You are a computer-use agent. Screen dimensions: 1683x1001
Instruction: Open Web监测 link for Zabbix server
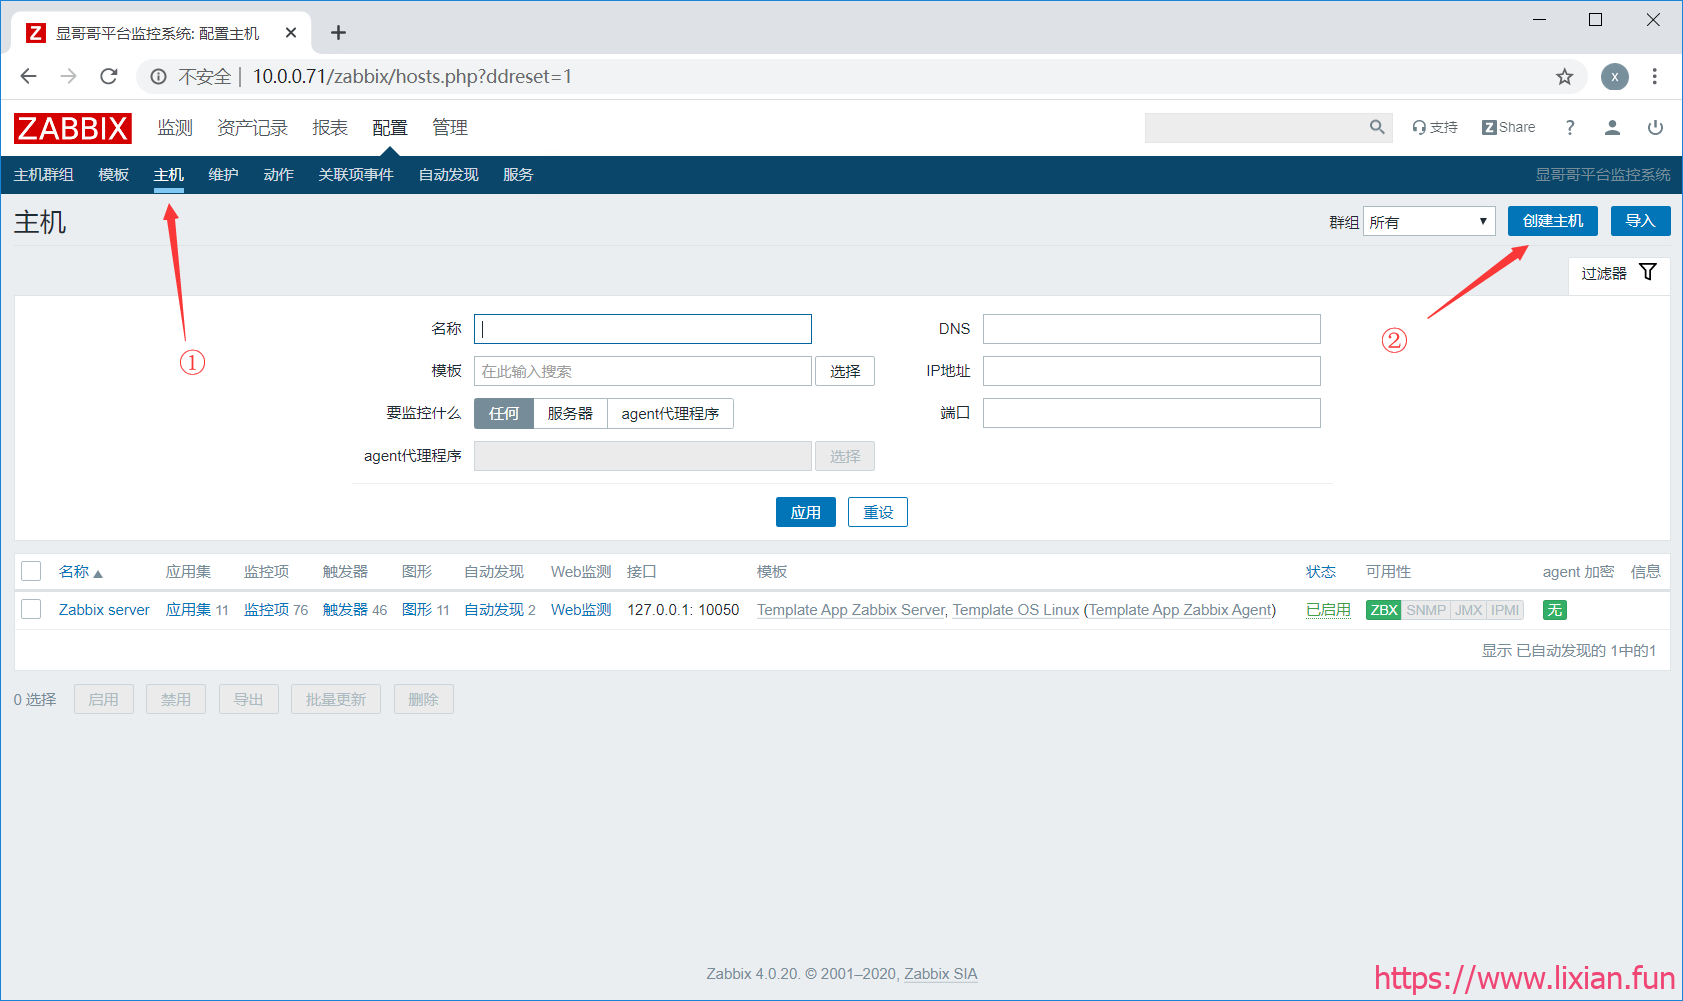[581, 610]
